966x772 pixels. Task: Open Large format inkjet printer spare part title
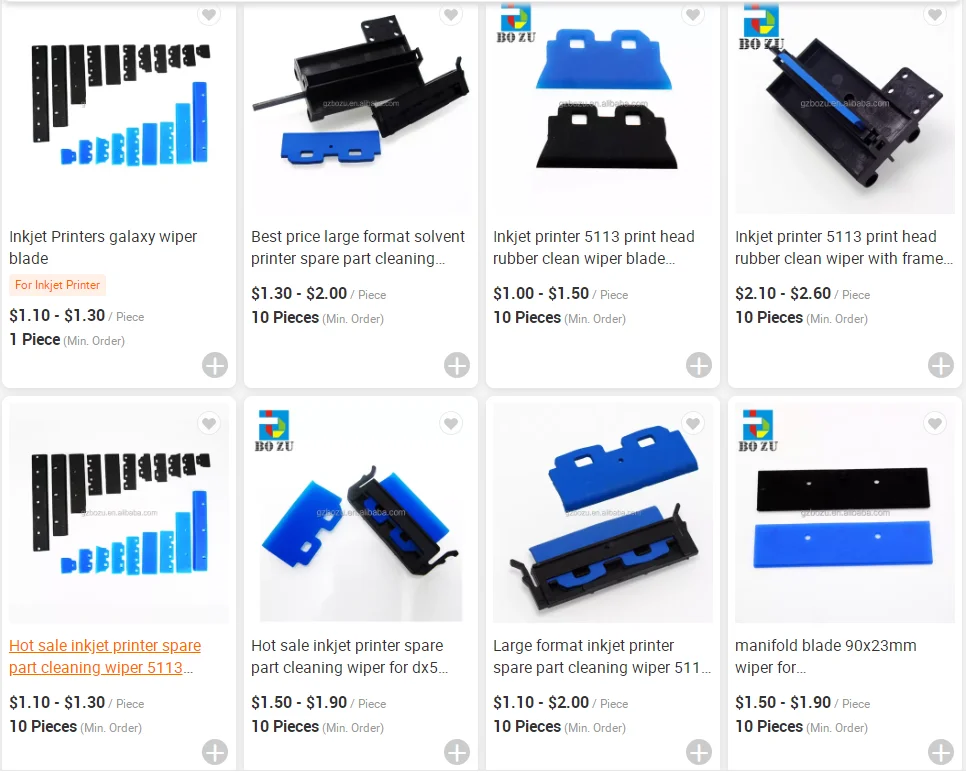click(x=602, y=656)
